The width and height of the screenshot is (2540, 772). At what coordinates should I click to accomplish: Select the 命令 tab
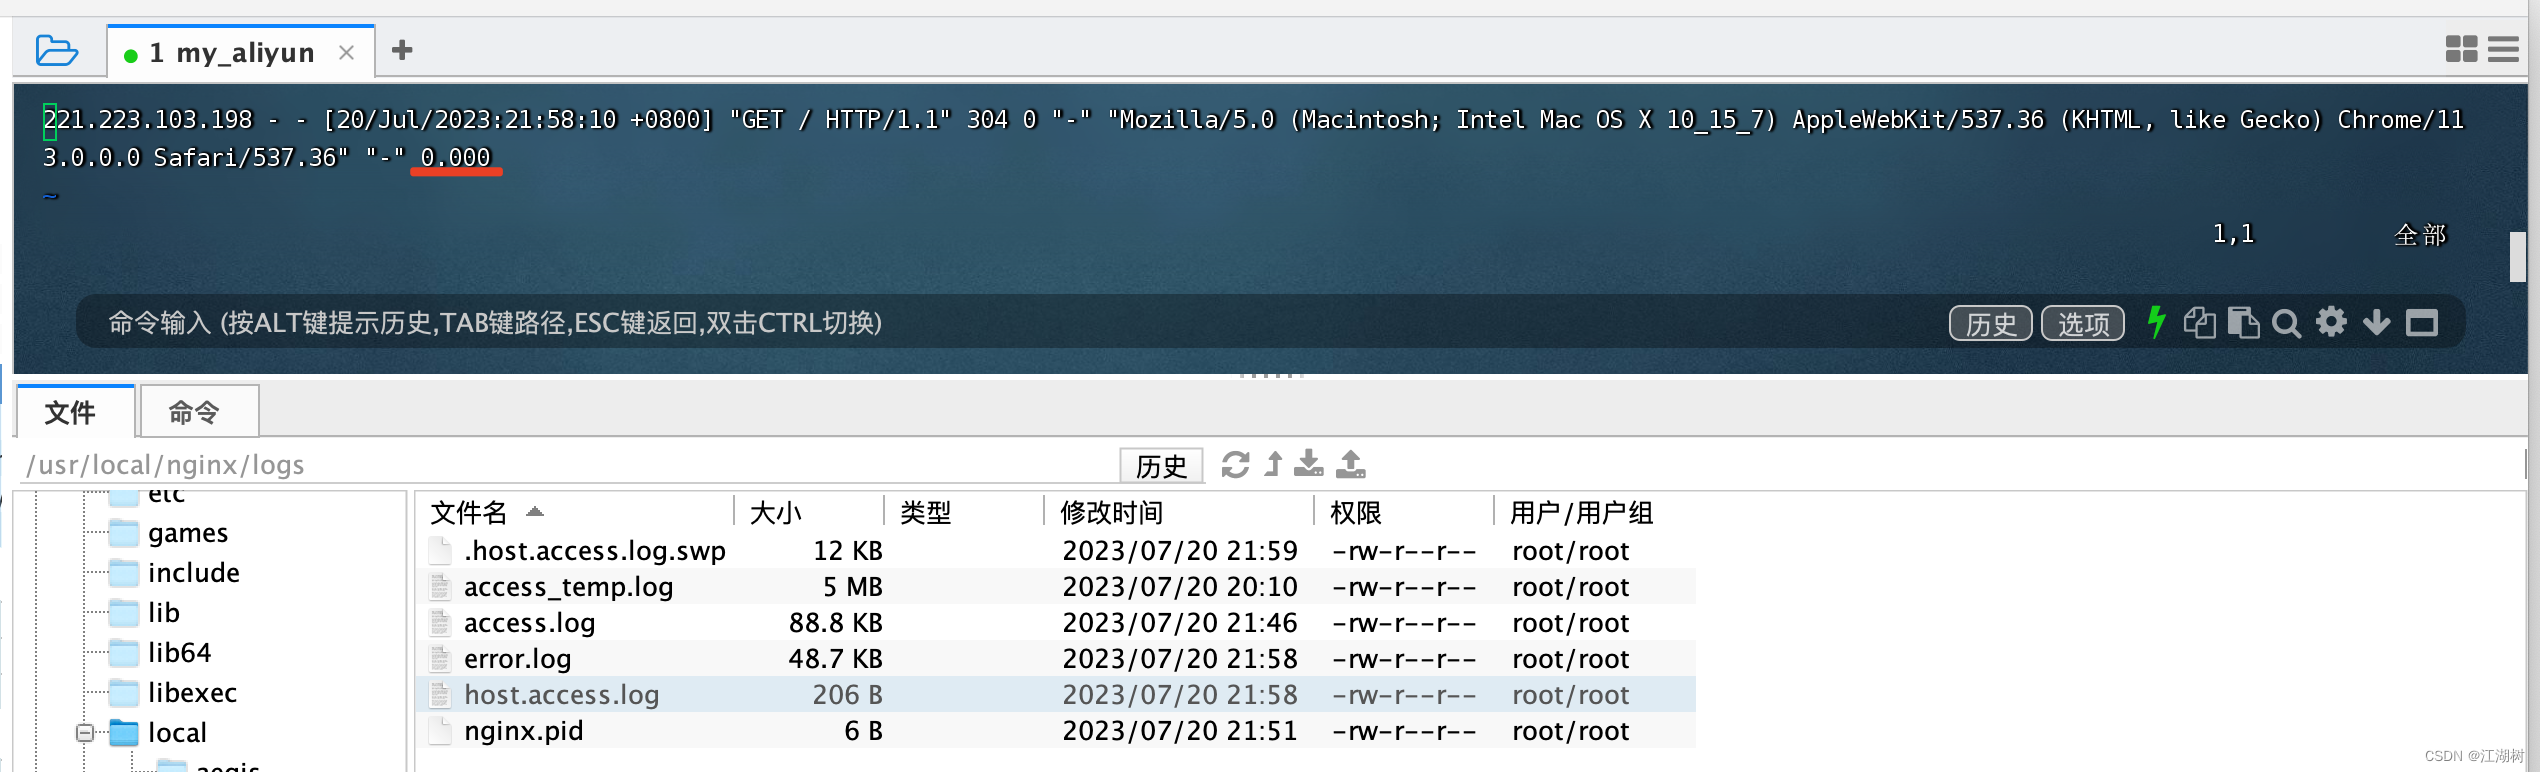coord(199,411)
